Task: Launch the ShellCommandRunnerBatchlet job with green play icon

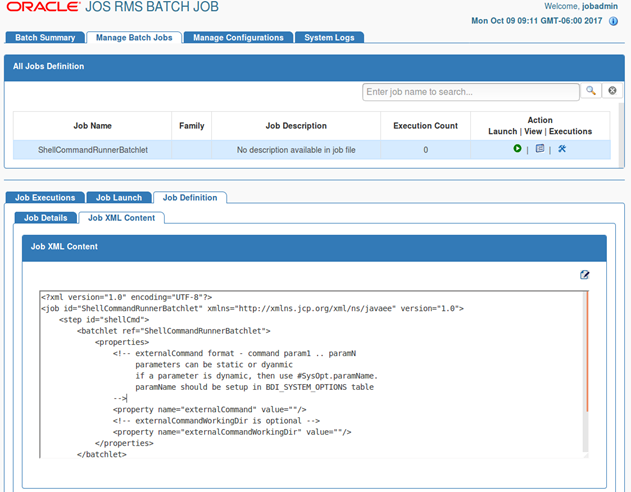Action: [517, 149]
